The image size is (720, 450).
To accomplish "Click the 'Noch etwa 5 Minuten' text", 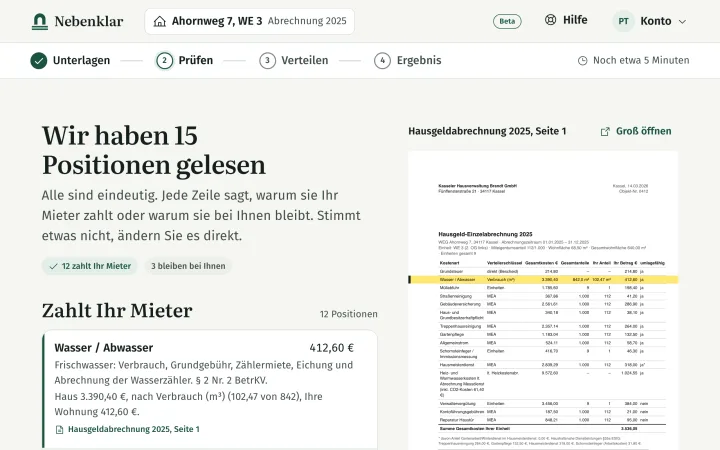I will pyautogui.click(x=641, y=60).
